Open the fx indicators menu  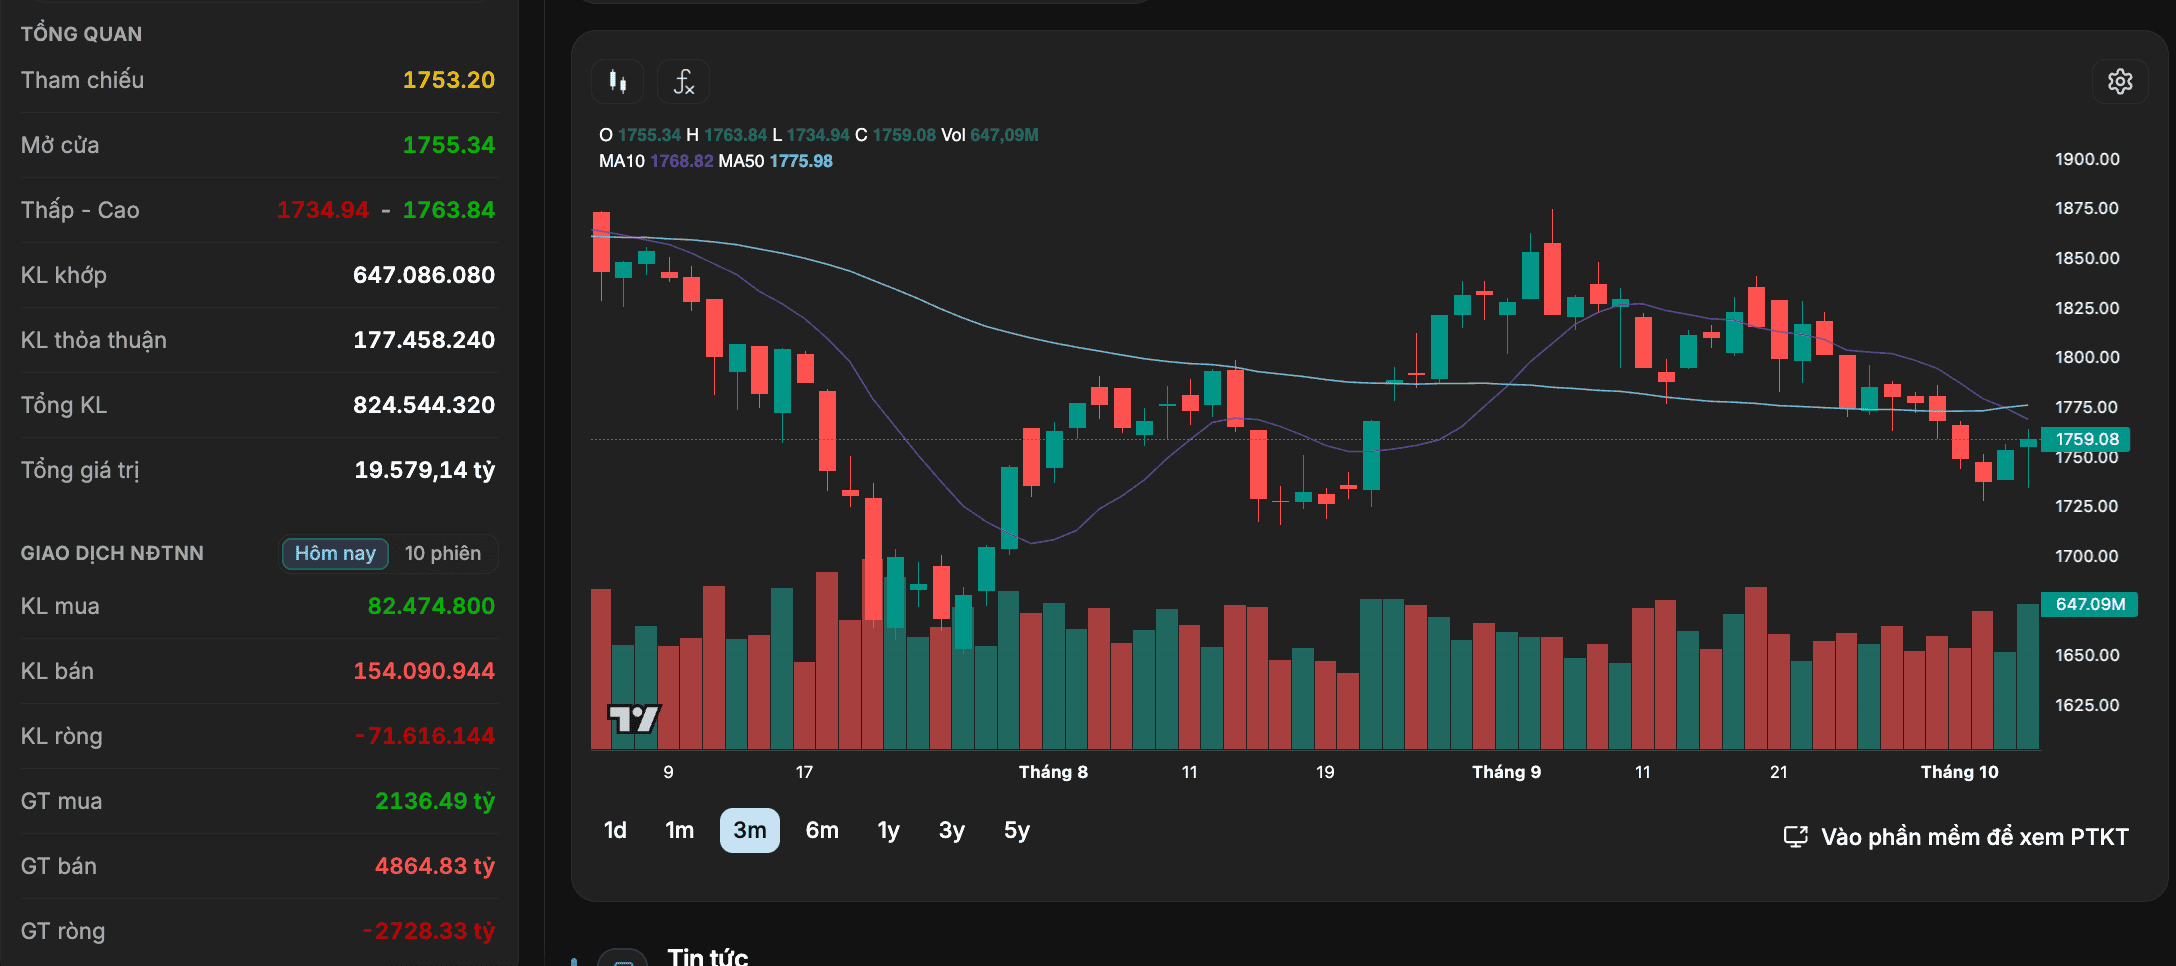[x=684, y=82]
